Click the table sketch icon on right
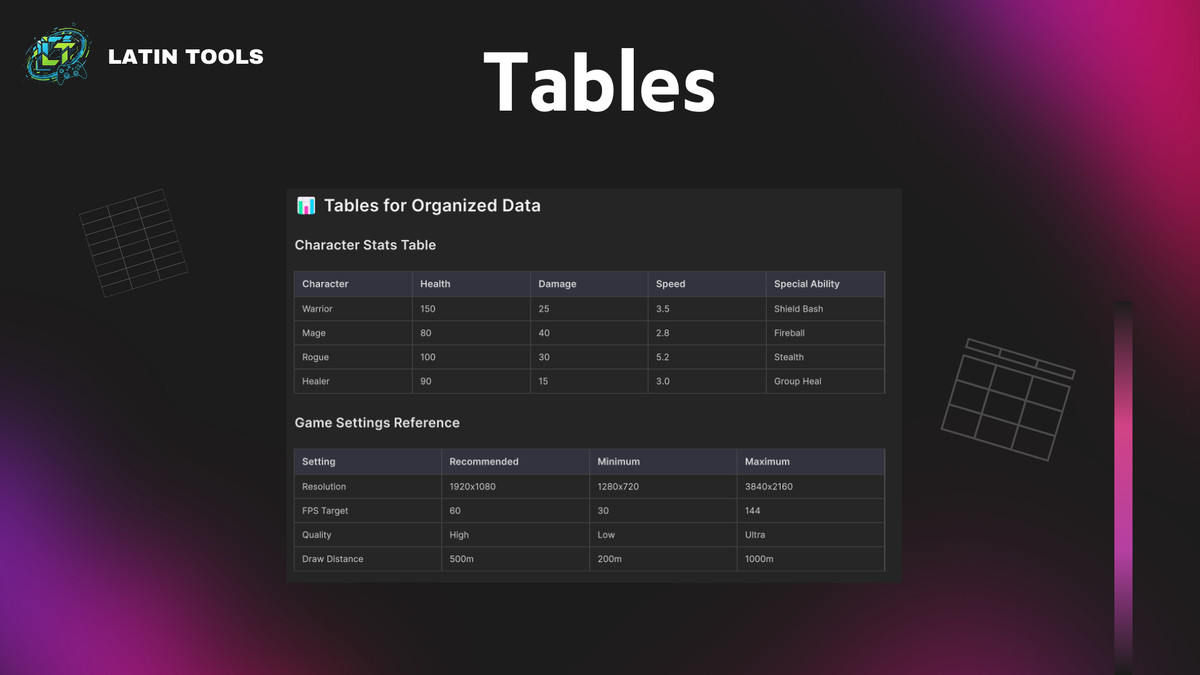The width and height of the screenshot is (1200, 675). (1005, 398)
